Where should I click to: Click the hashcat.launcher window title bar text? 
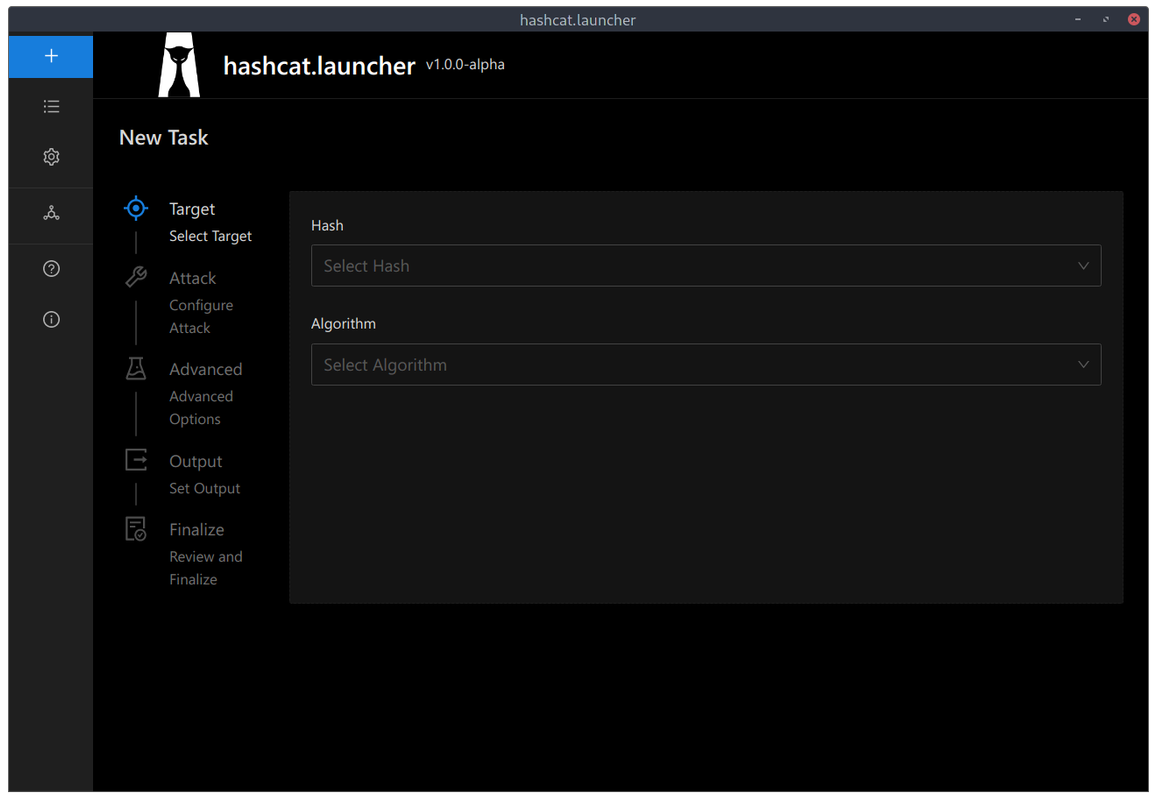(577, 20)
